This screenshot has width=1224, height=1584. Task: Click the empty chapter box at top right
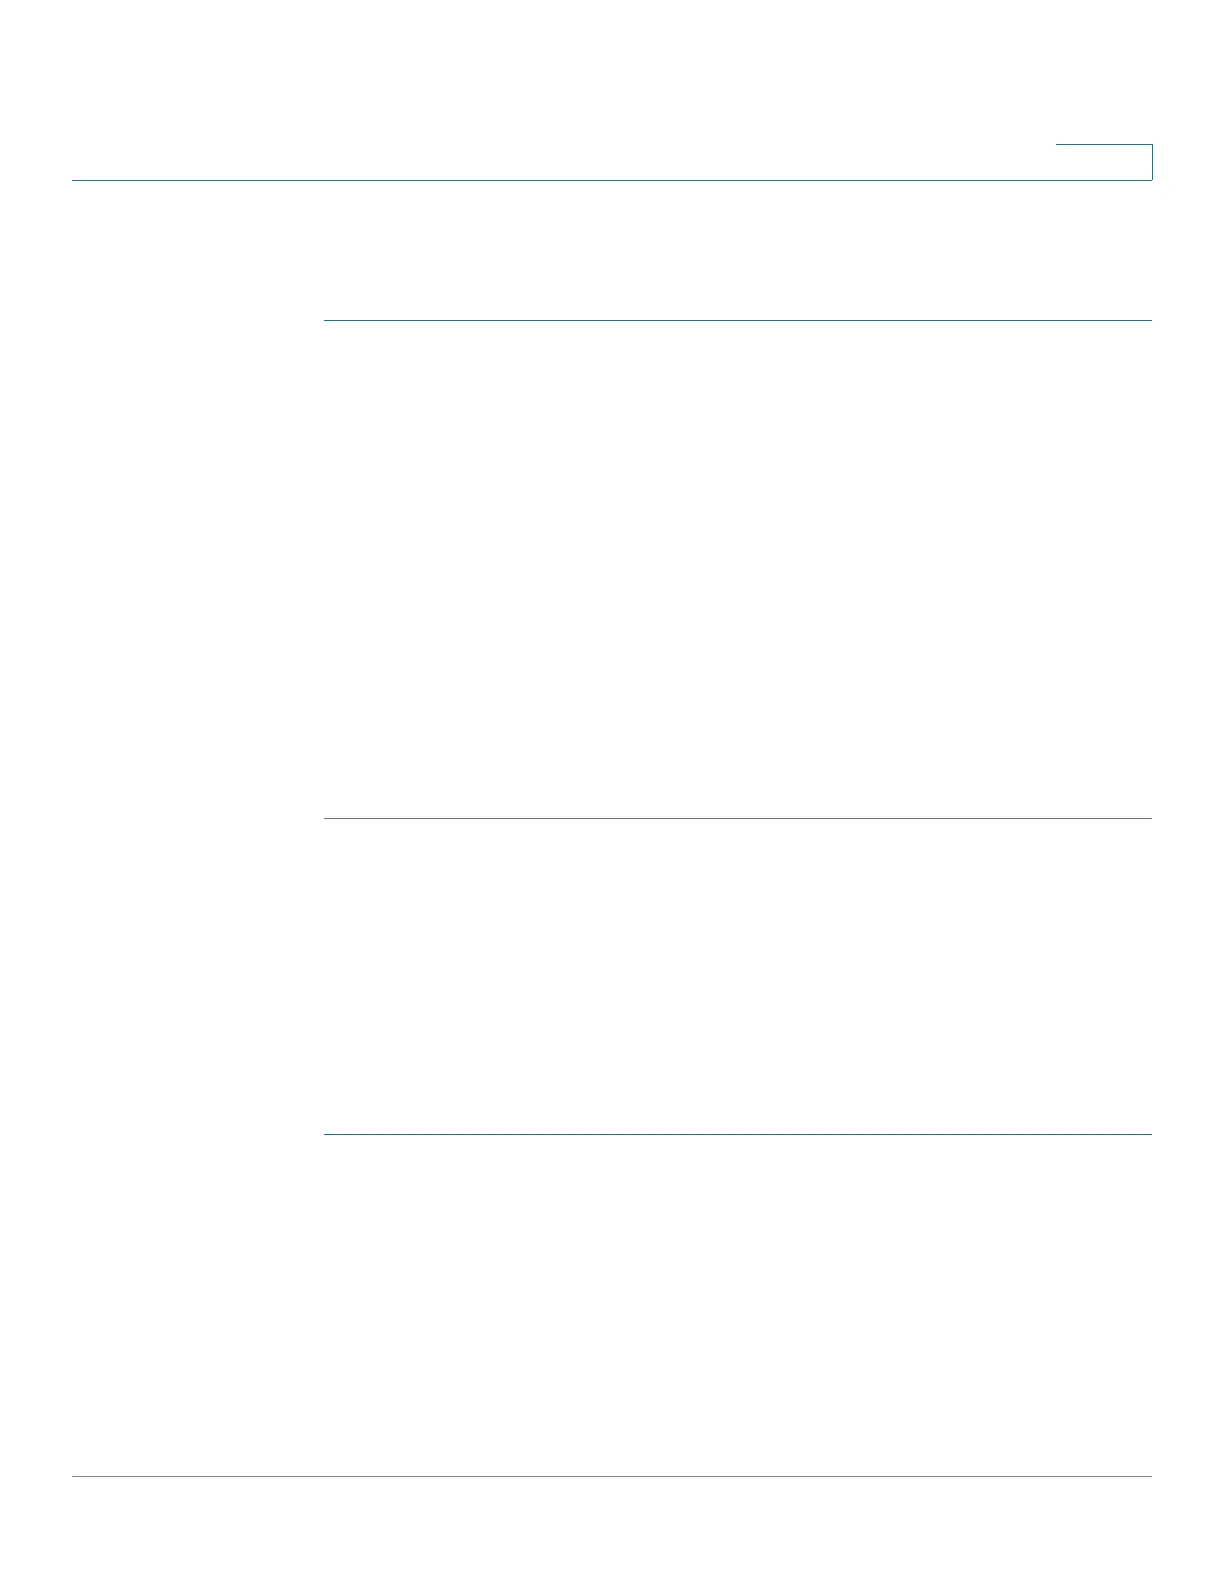point(1104,162)
